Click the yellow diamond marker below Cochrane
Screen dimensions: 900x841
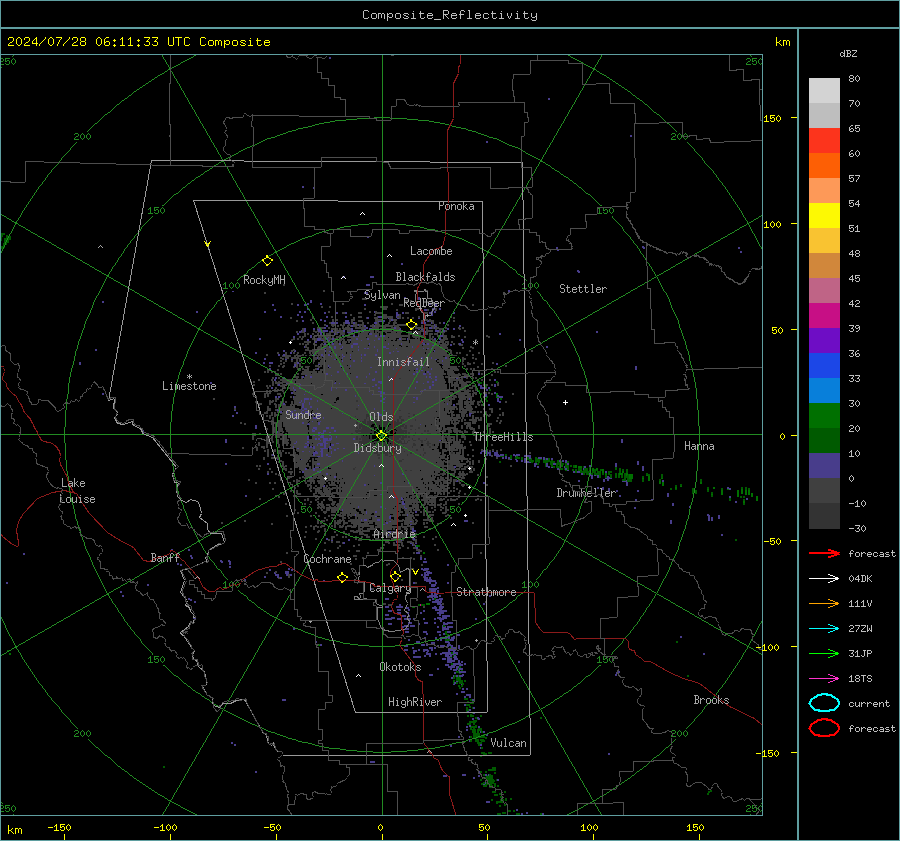pyautogui.click(x=342, y=577)
